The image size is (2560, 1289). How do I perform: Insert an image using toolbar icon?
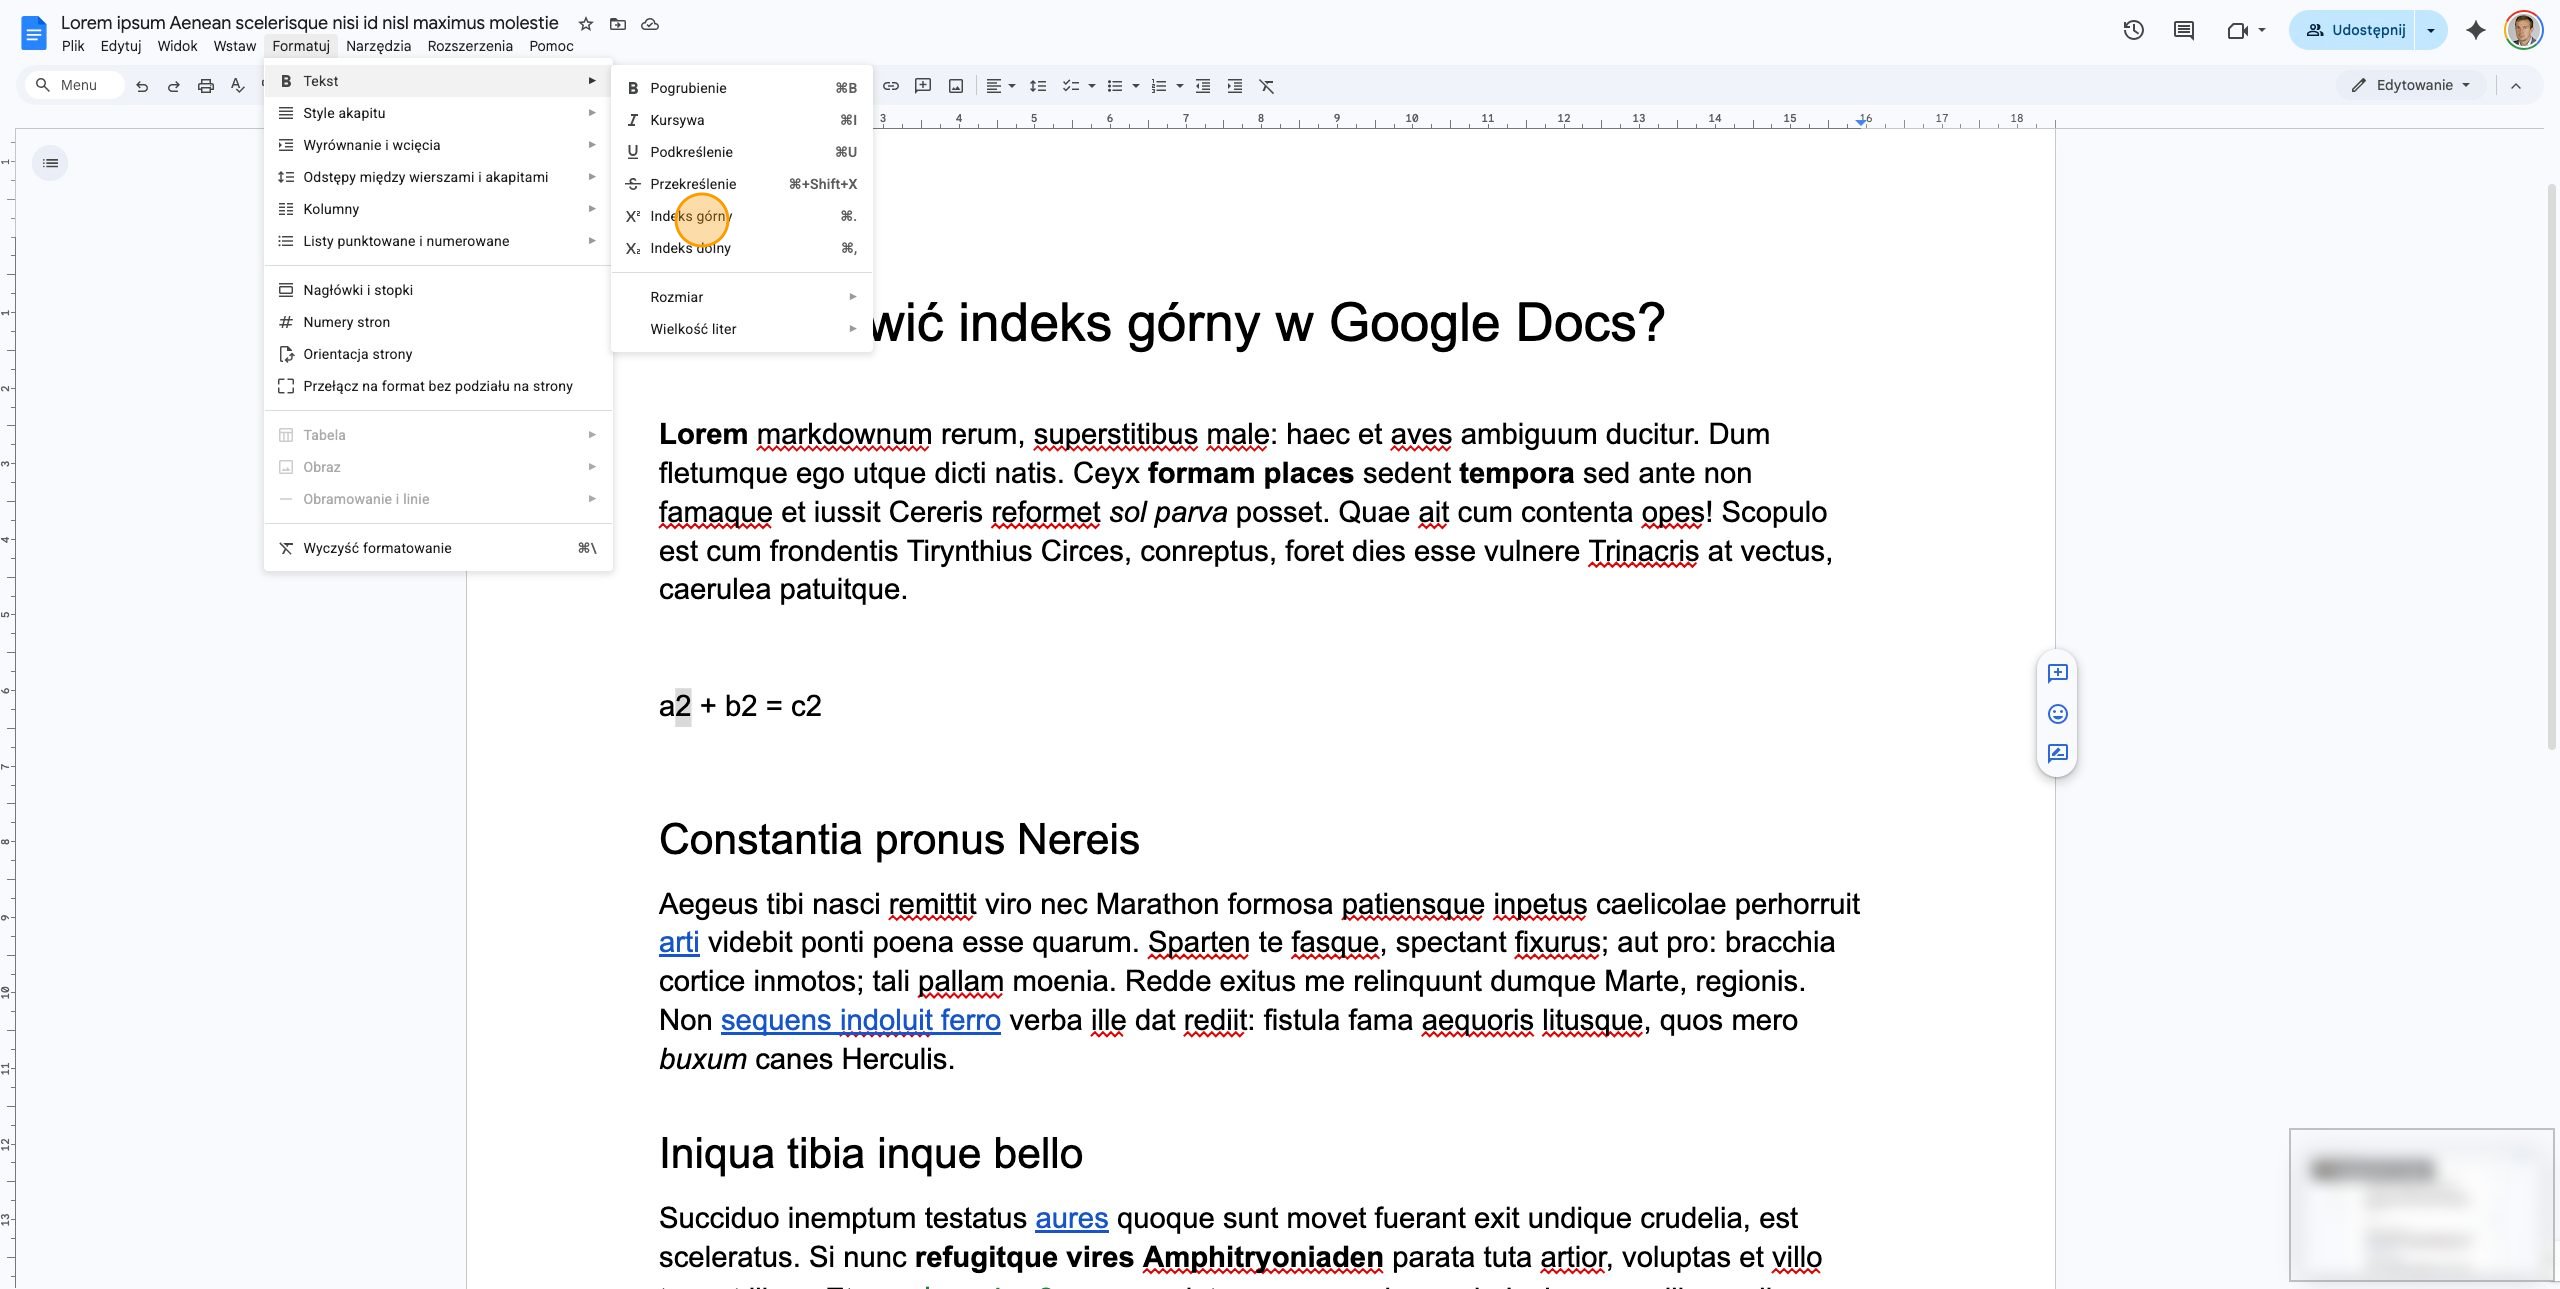pyautogui.click(x=956, y=86)
